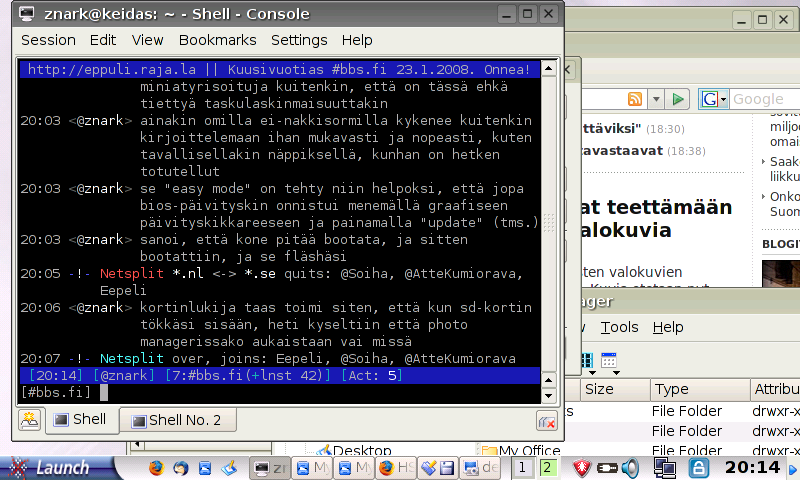
Task: Switch to virtual desktop 2
Action: click(x=547, y=467)
